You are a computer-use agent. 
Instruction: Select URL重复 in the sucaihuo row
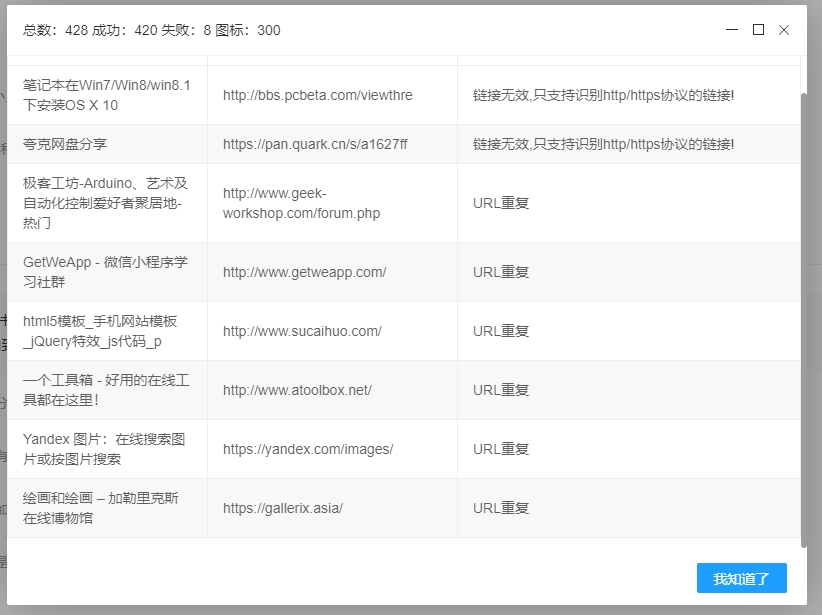501,331
